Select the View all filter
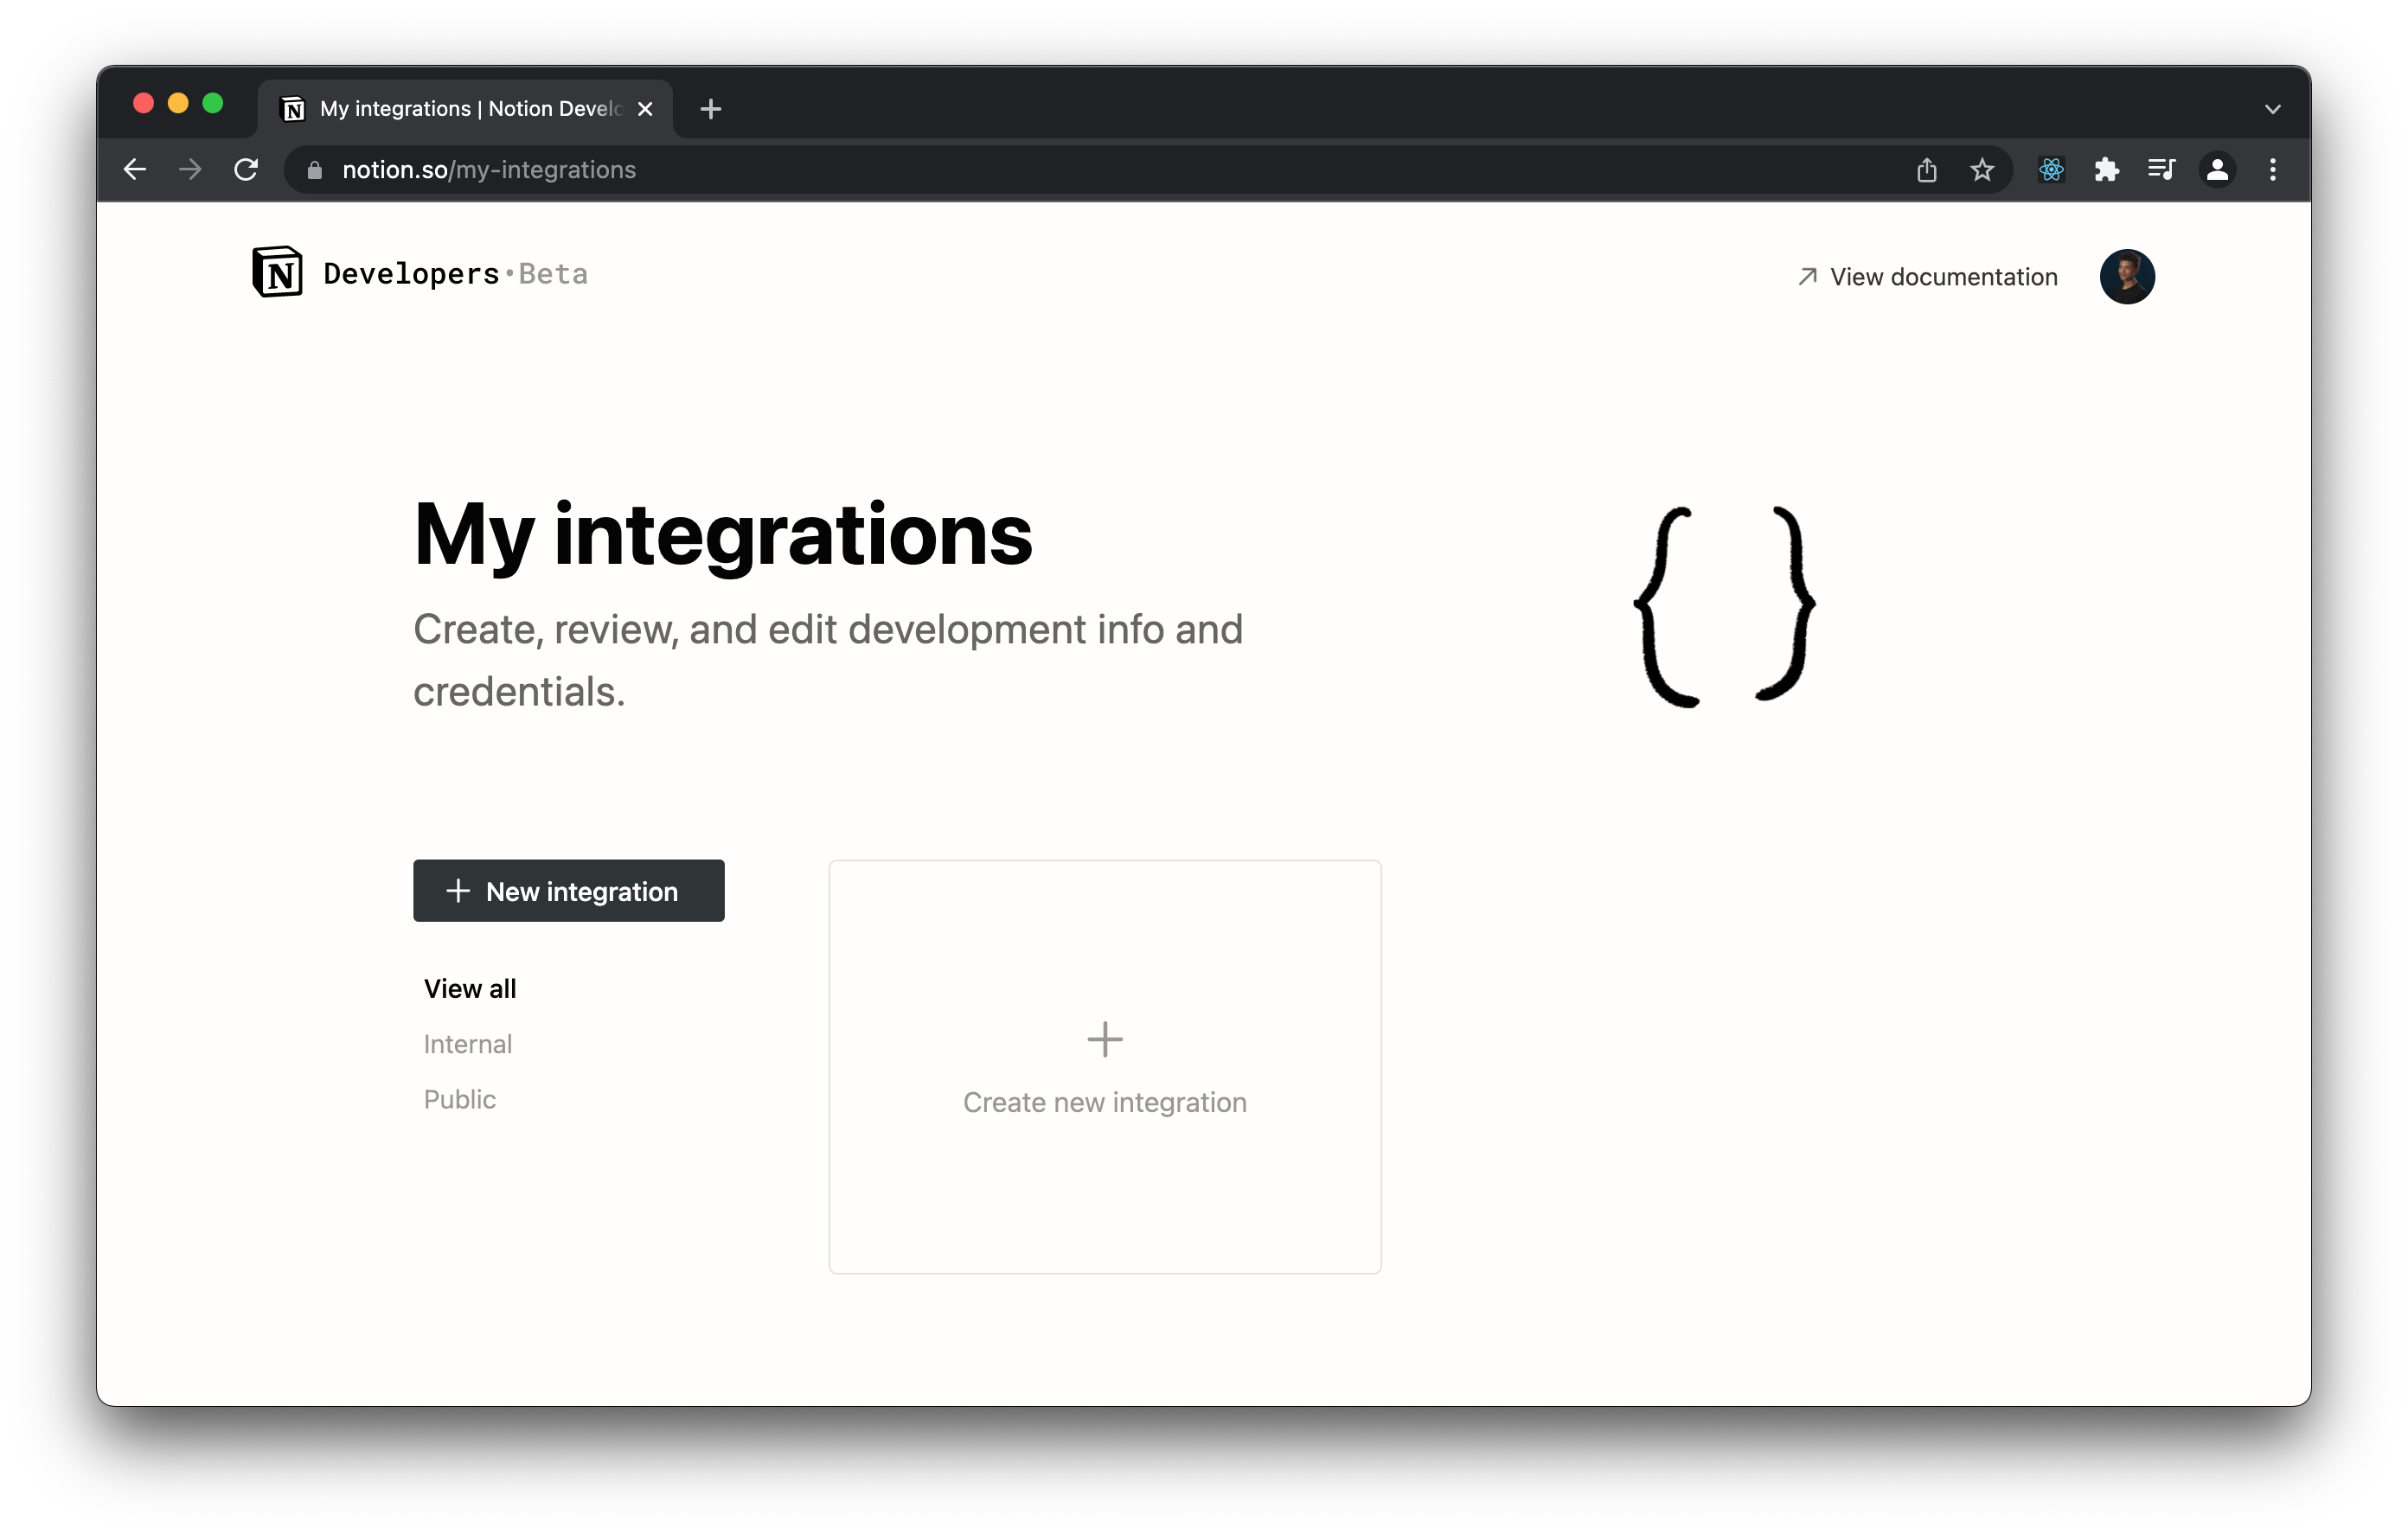The image size is (2408, 1534). pyautogui.click(x=470, y=988)
